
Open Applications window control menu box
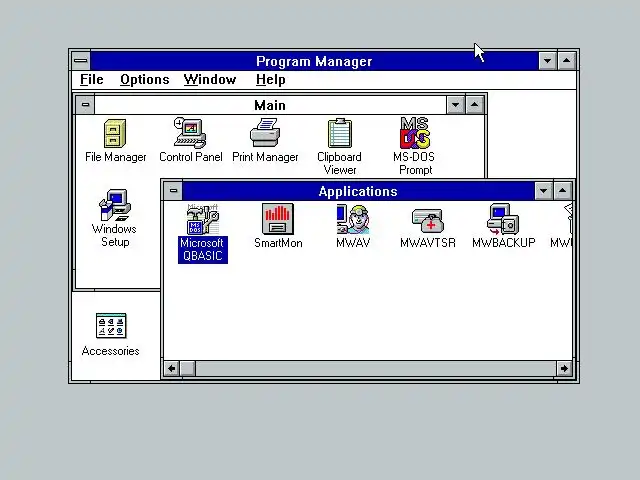(173, 191)
